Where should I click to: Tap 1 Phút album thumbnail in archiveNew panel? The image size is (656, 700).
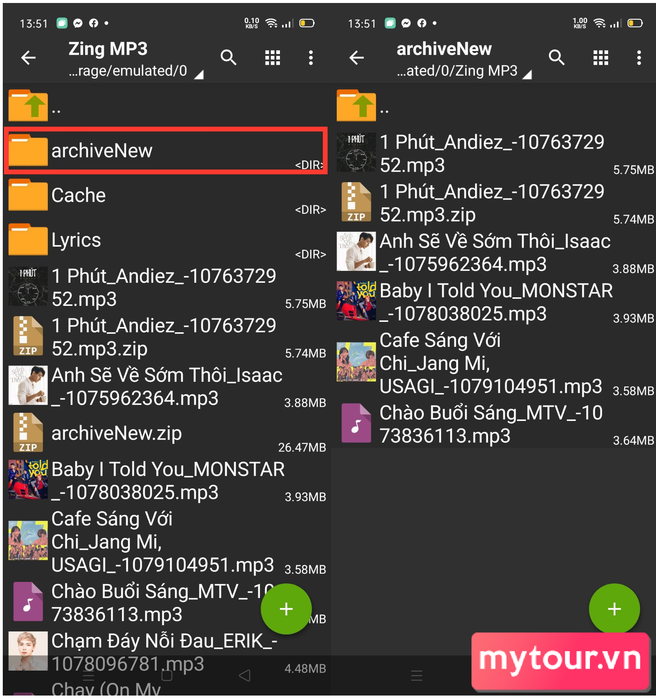coord(356,153)
